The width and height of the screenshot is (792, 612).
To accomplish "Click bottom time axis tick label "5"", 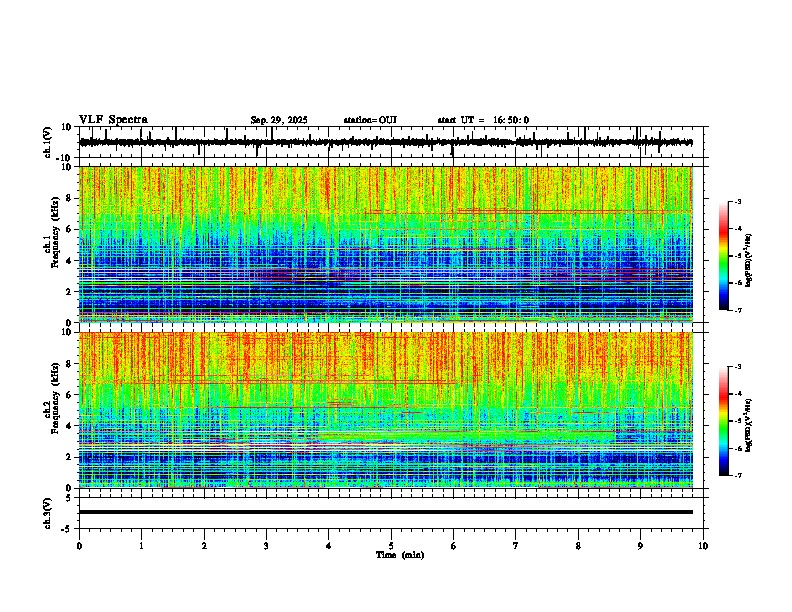I will tap(391, 546).
